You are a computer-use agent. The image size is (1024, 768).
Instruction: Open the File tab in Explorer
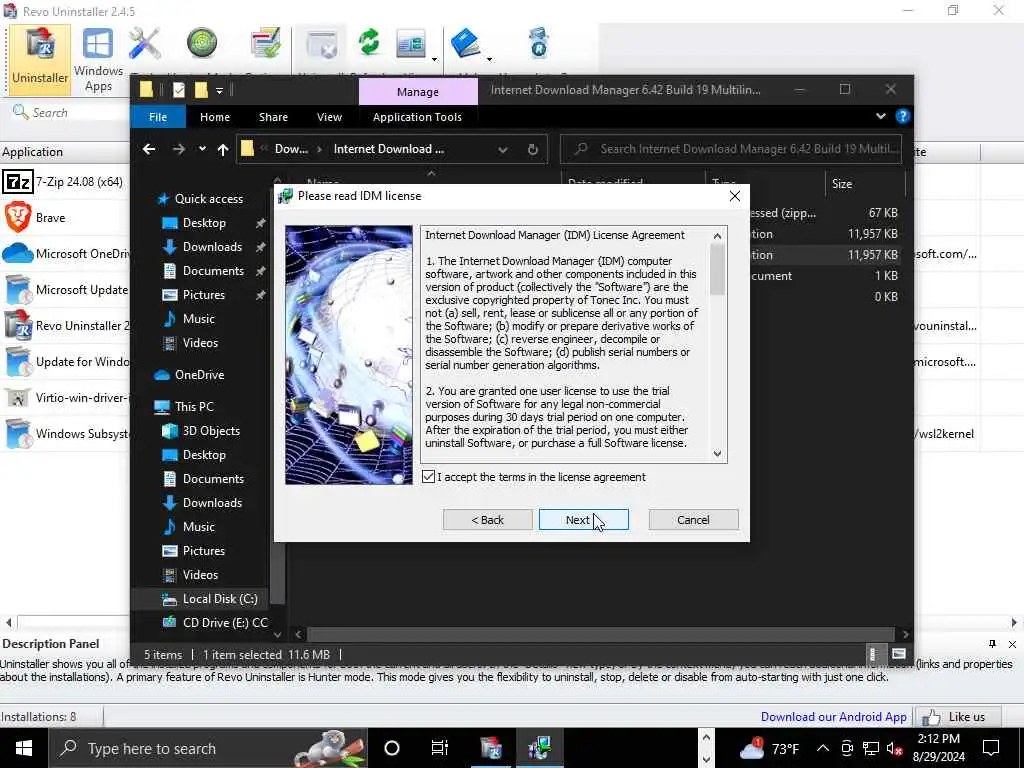(x=158, y=117)
